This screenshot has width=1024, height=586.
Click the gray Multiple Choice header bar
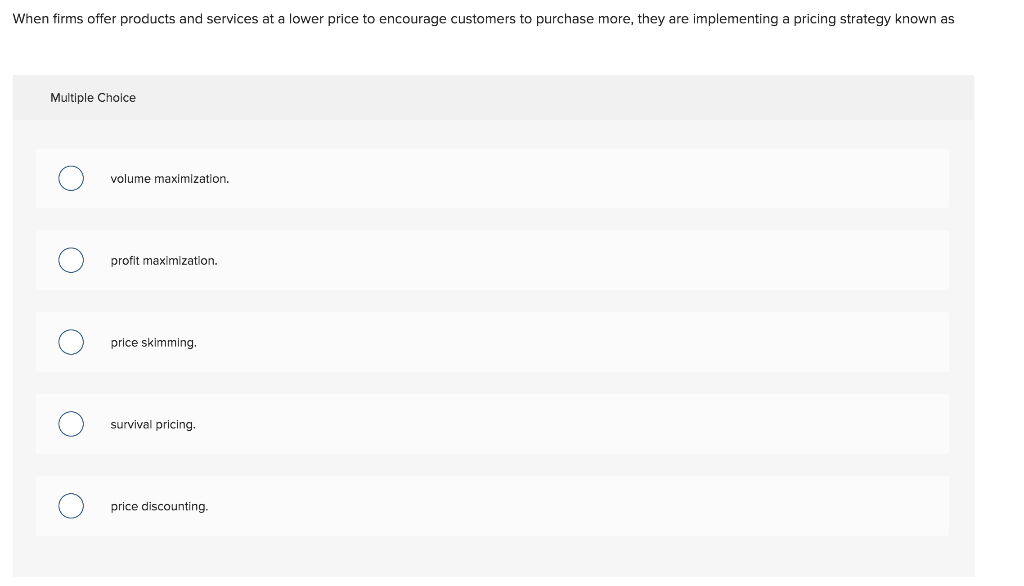pyautogui.click(x=493, y=97)
